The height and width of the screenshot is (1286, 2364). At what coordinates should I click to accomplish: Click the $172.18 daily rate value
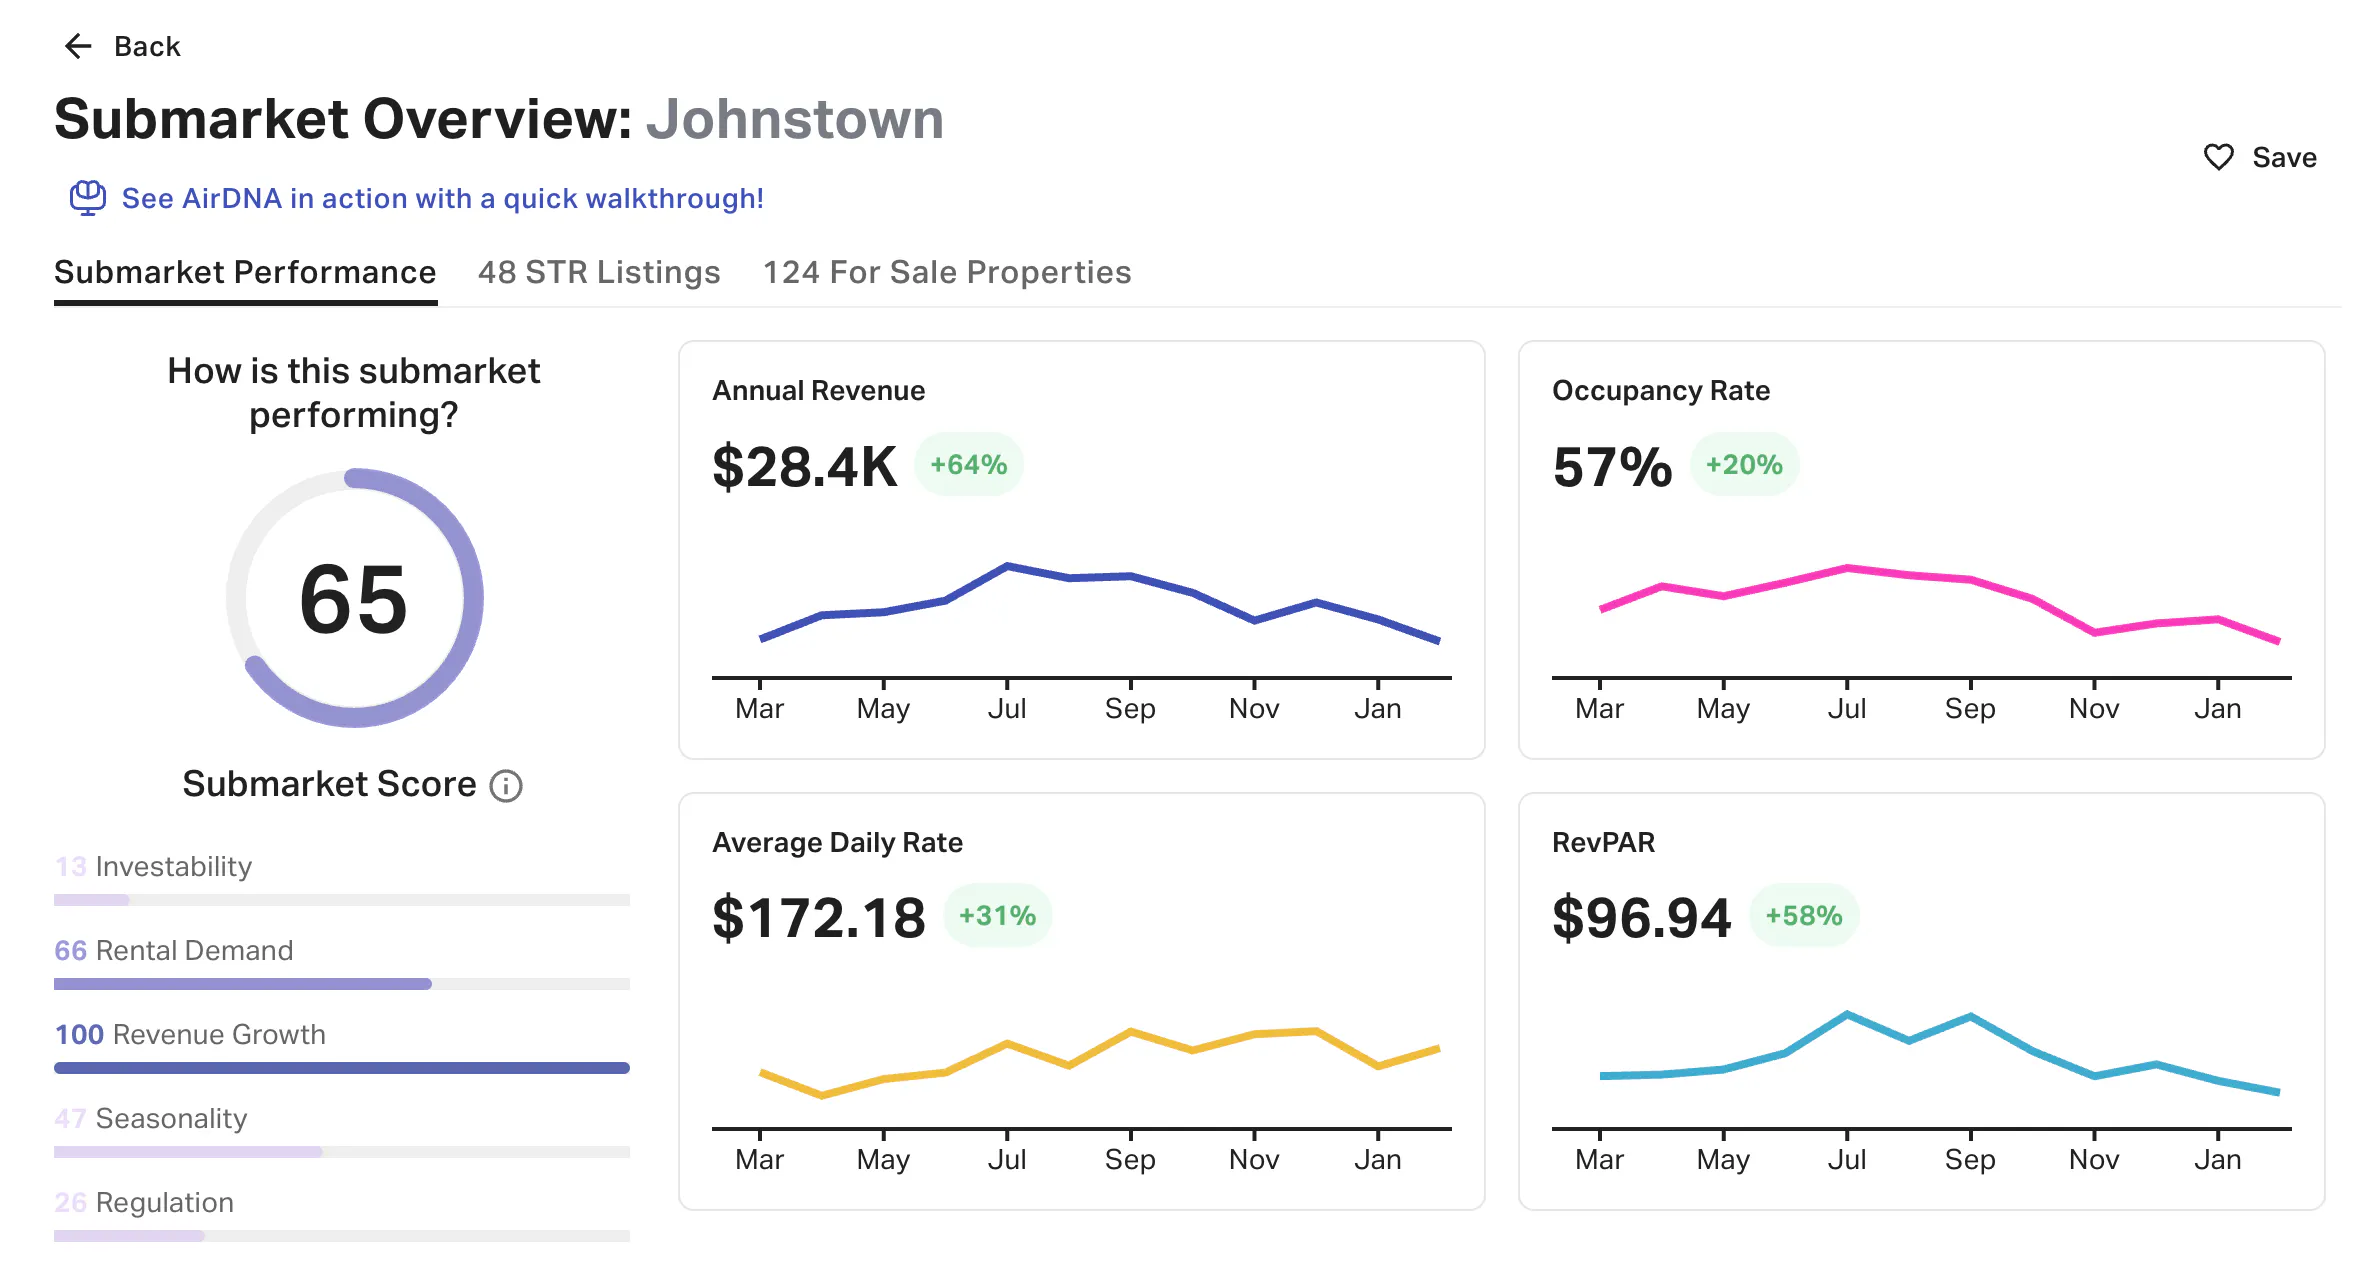coord(819,918)
